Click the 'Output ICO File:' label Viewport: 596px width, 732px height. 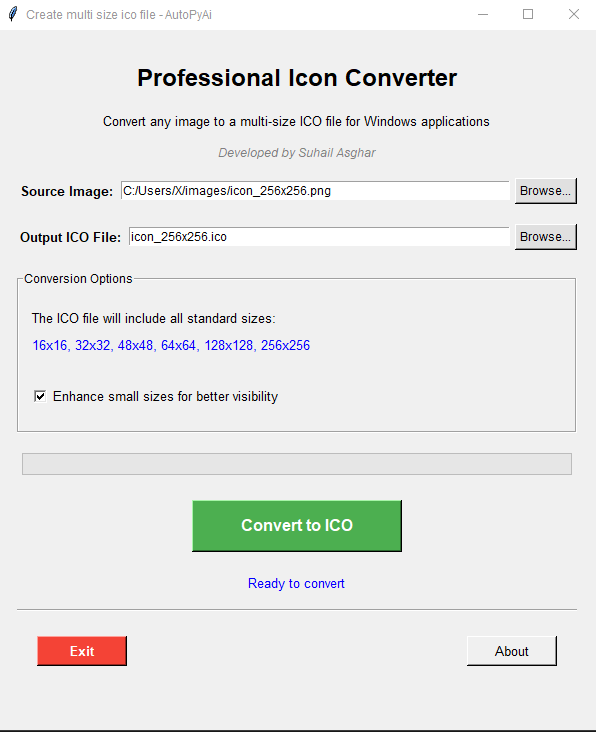[70, 237]
